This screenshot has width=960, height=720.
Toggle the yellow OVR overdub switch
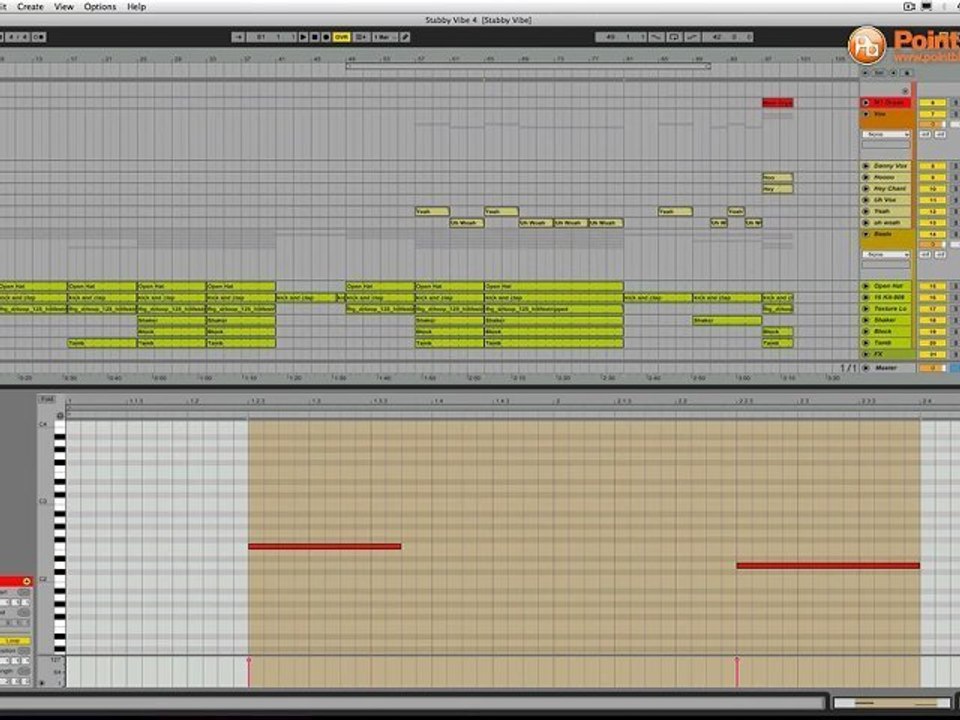coord(341,37)
